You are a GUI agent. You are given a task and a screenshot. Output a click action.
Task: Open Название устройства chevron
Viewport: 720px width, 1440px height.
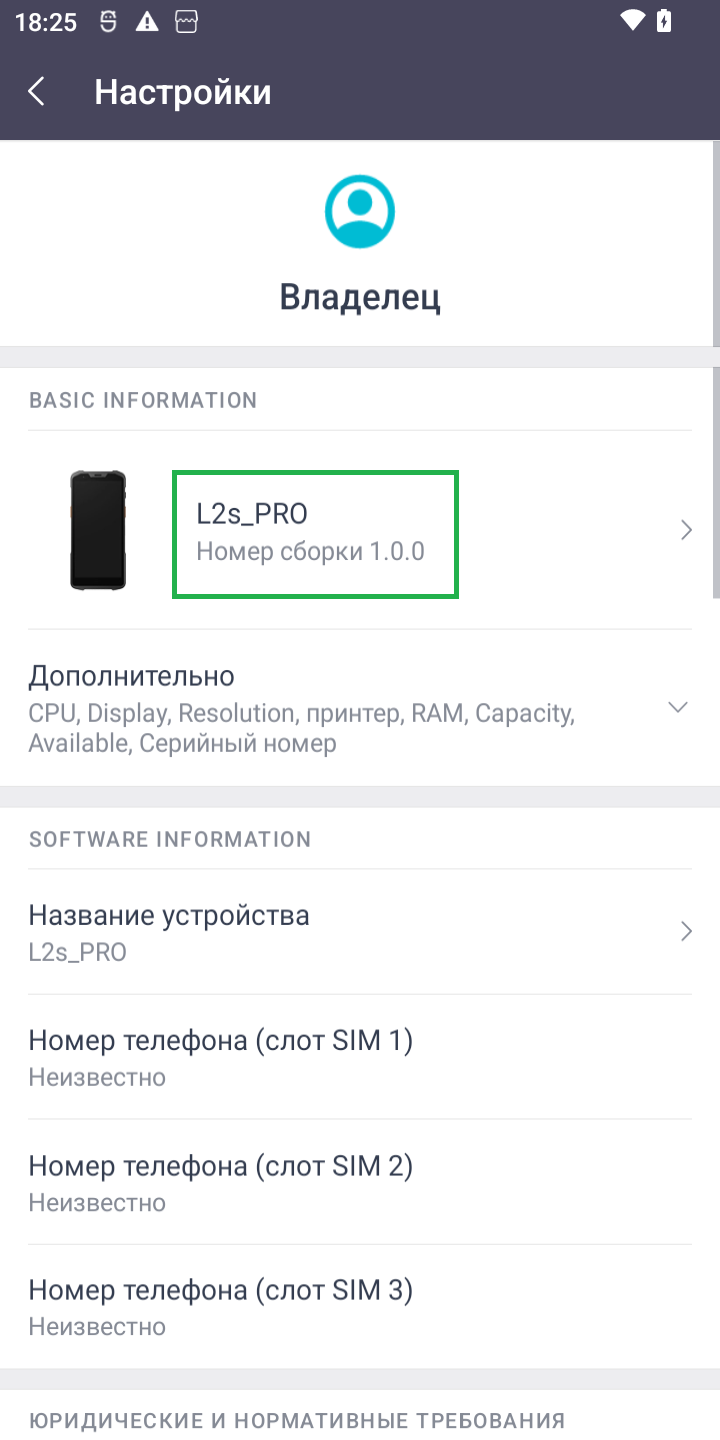[686, 932]
